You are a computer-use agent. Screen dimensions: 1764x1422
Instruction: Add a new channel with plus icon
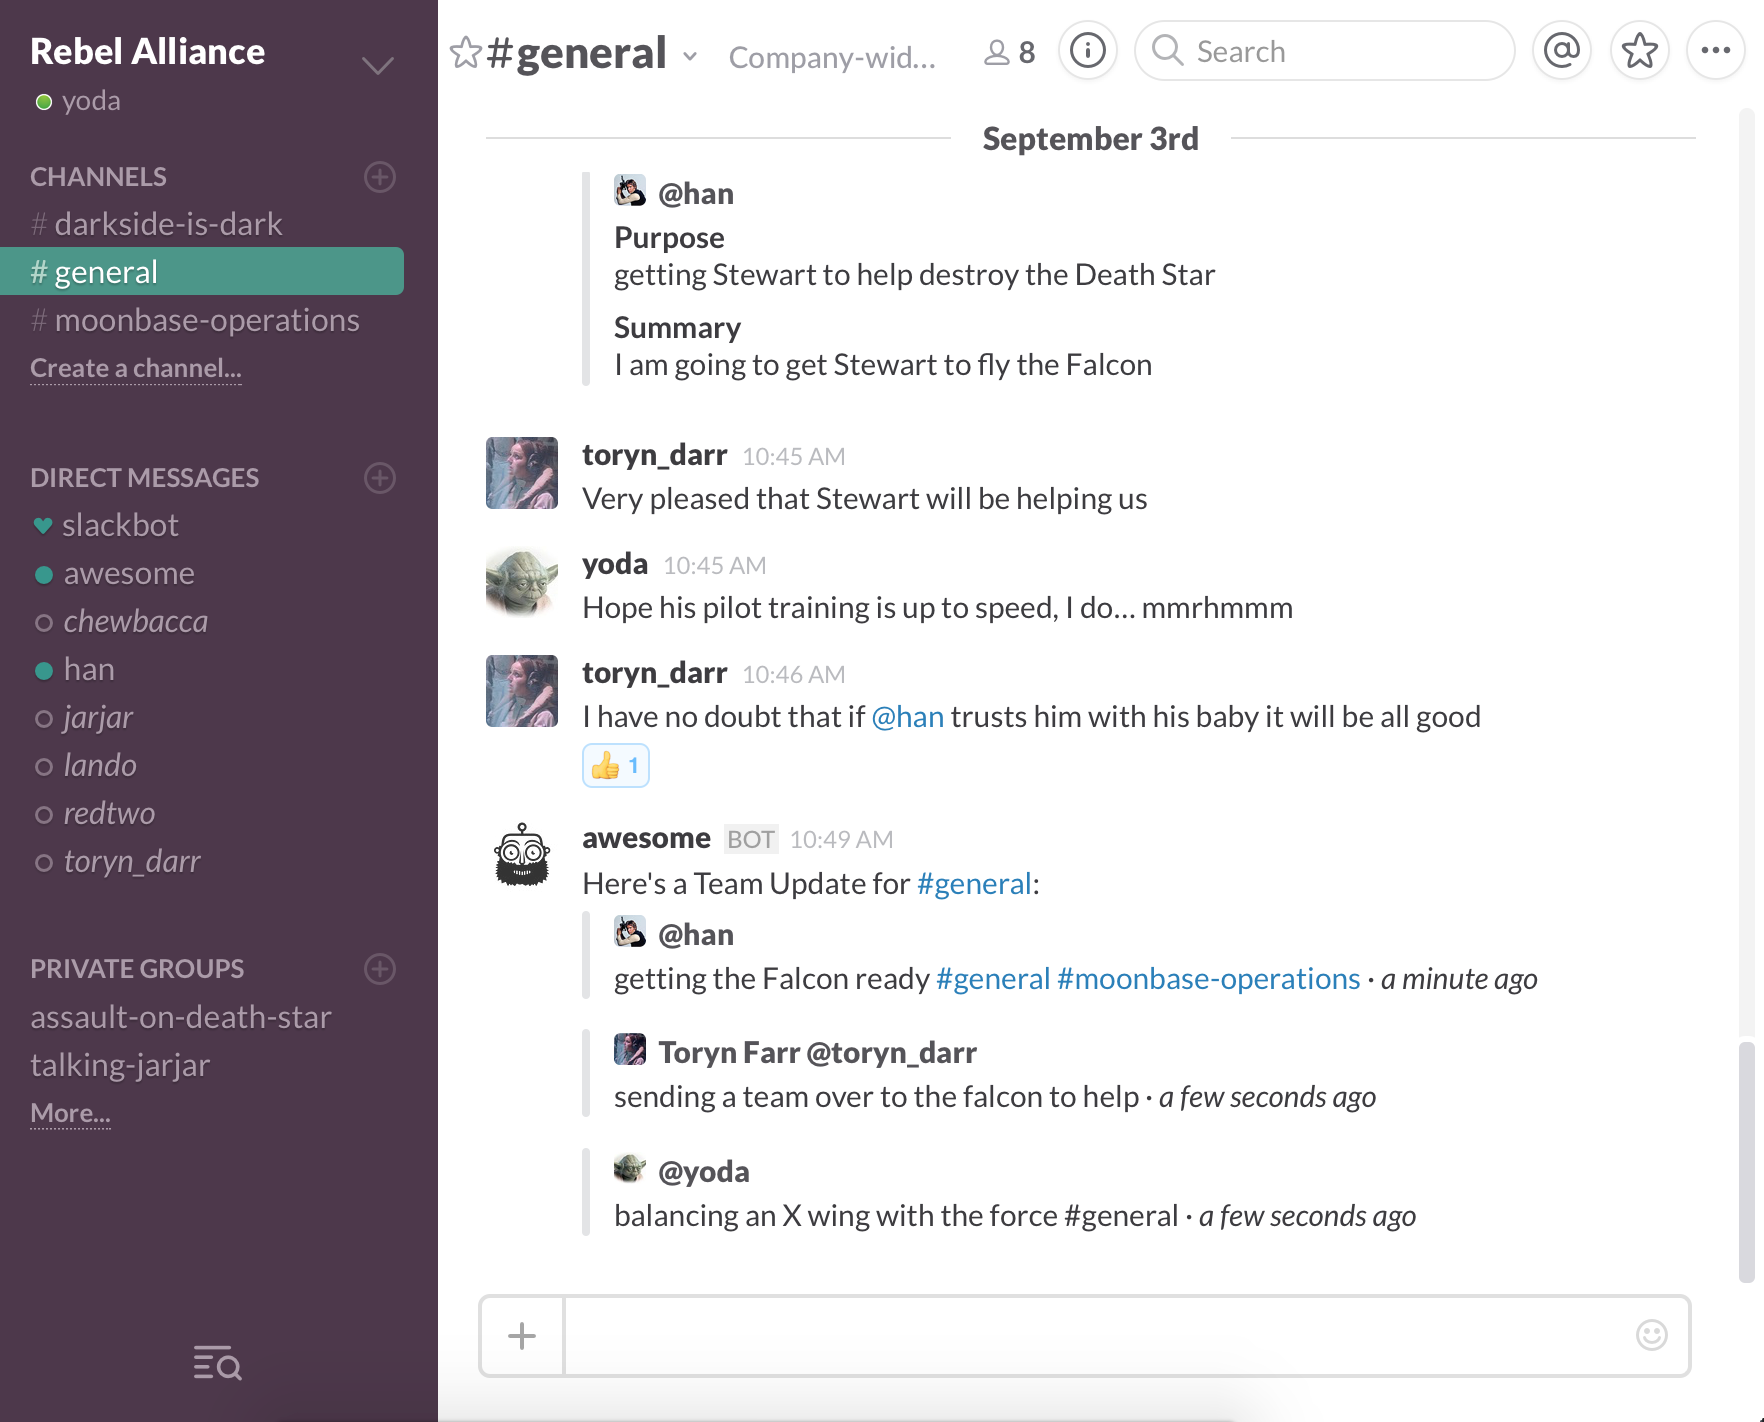(x=380, y=177)
